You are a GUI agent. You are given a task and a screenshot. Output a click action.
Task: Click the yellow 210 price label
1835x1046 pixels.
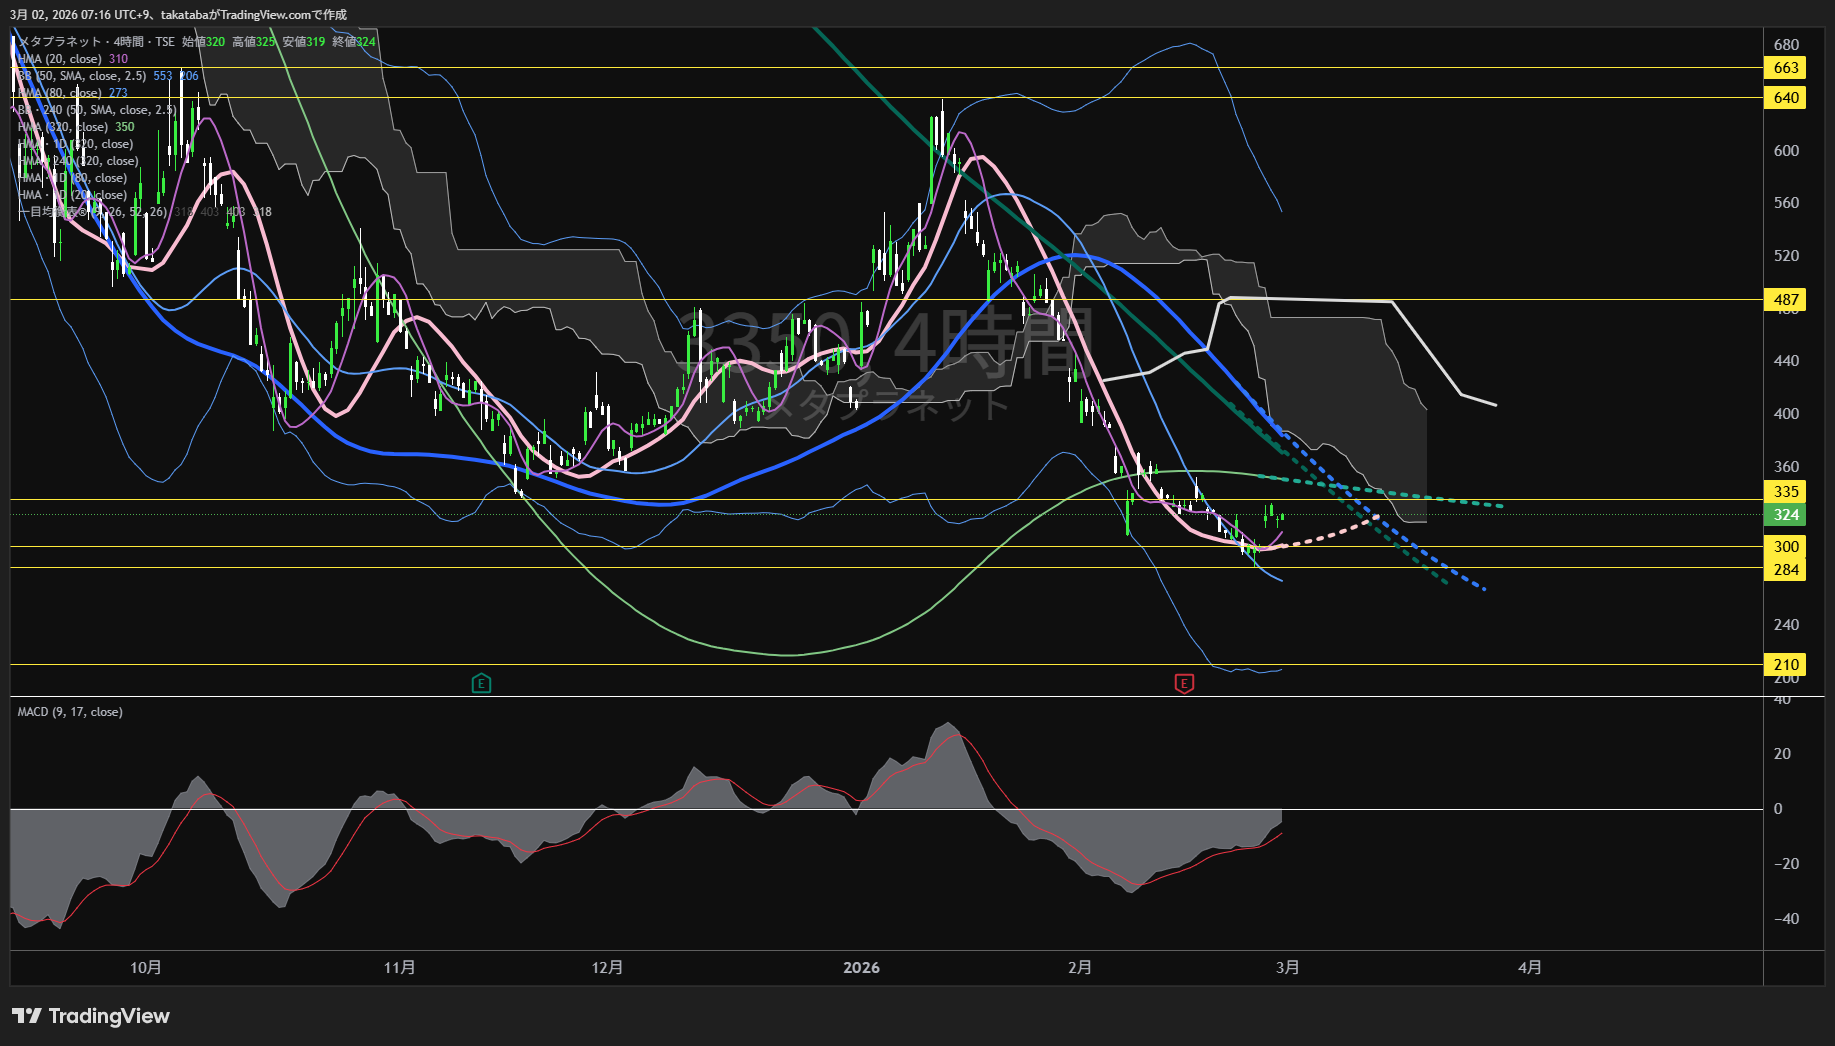coord(1786,665)
